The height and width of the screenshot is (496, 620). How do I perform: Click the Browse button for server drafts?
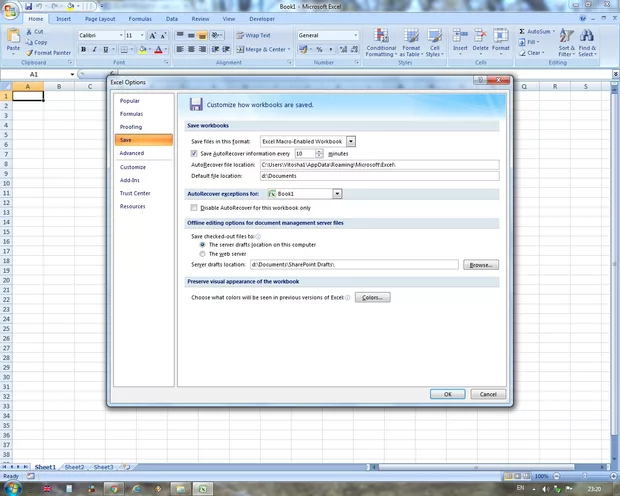point(480,265)
